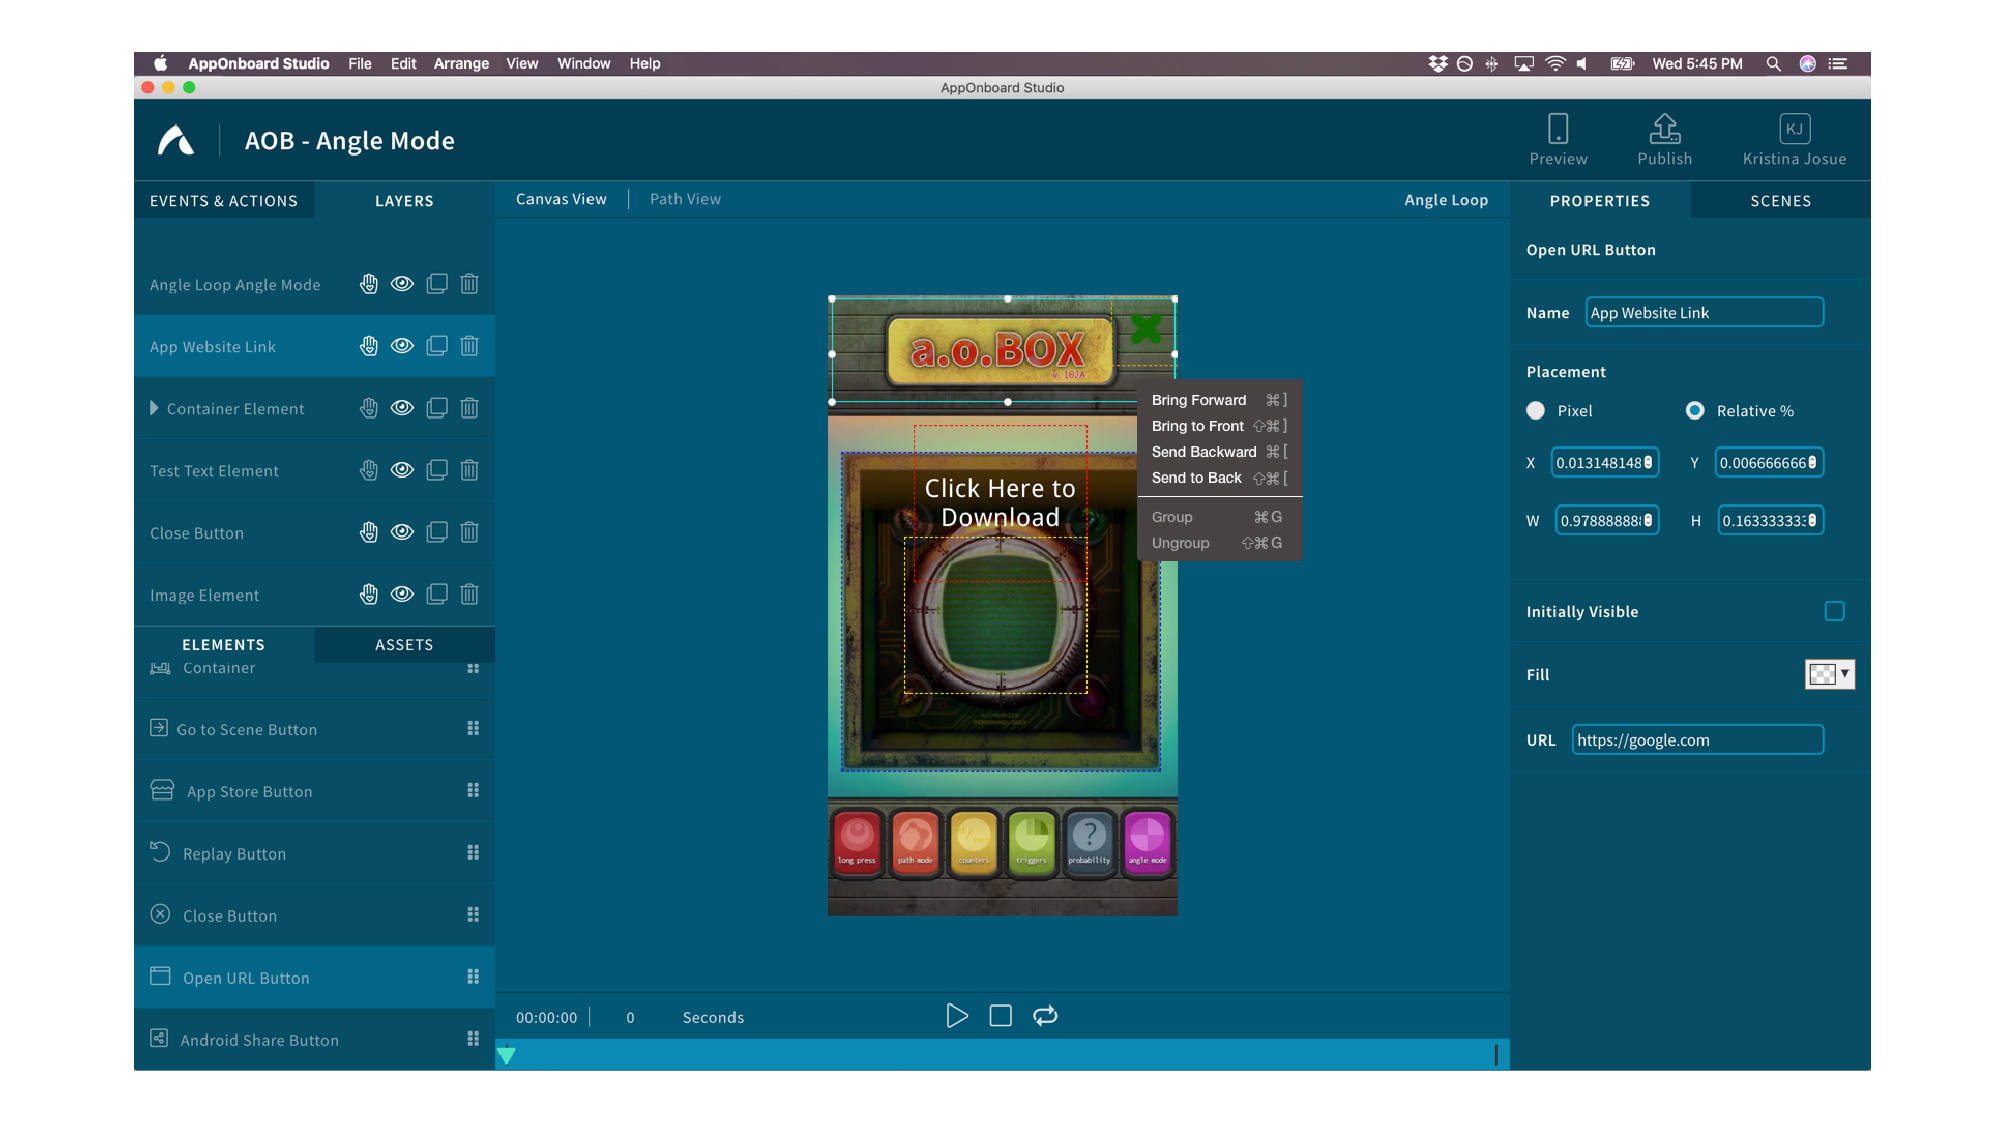Click the Fill transparency swatch
2001x1126 pixels.
click(1826, 674)
